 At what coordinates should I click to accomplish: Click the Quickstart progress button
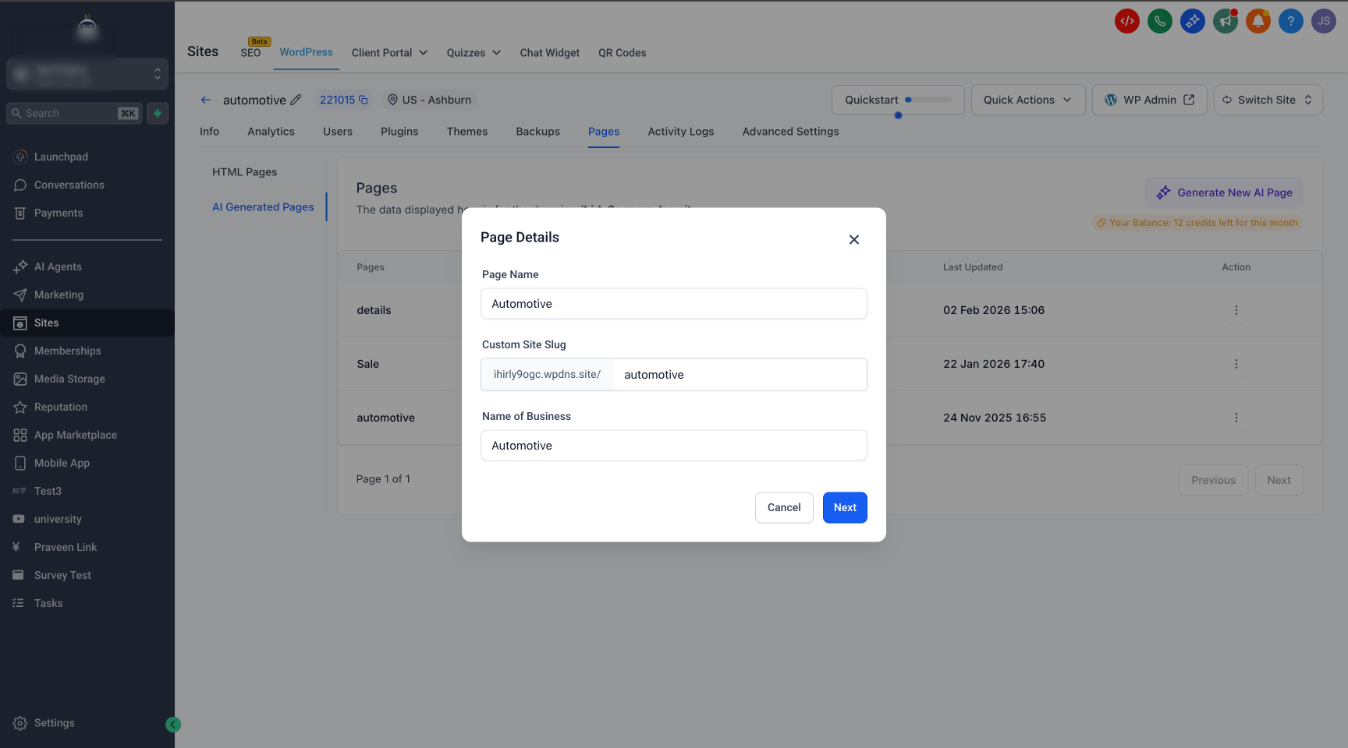click(x=898, y=100)
